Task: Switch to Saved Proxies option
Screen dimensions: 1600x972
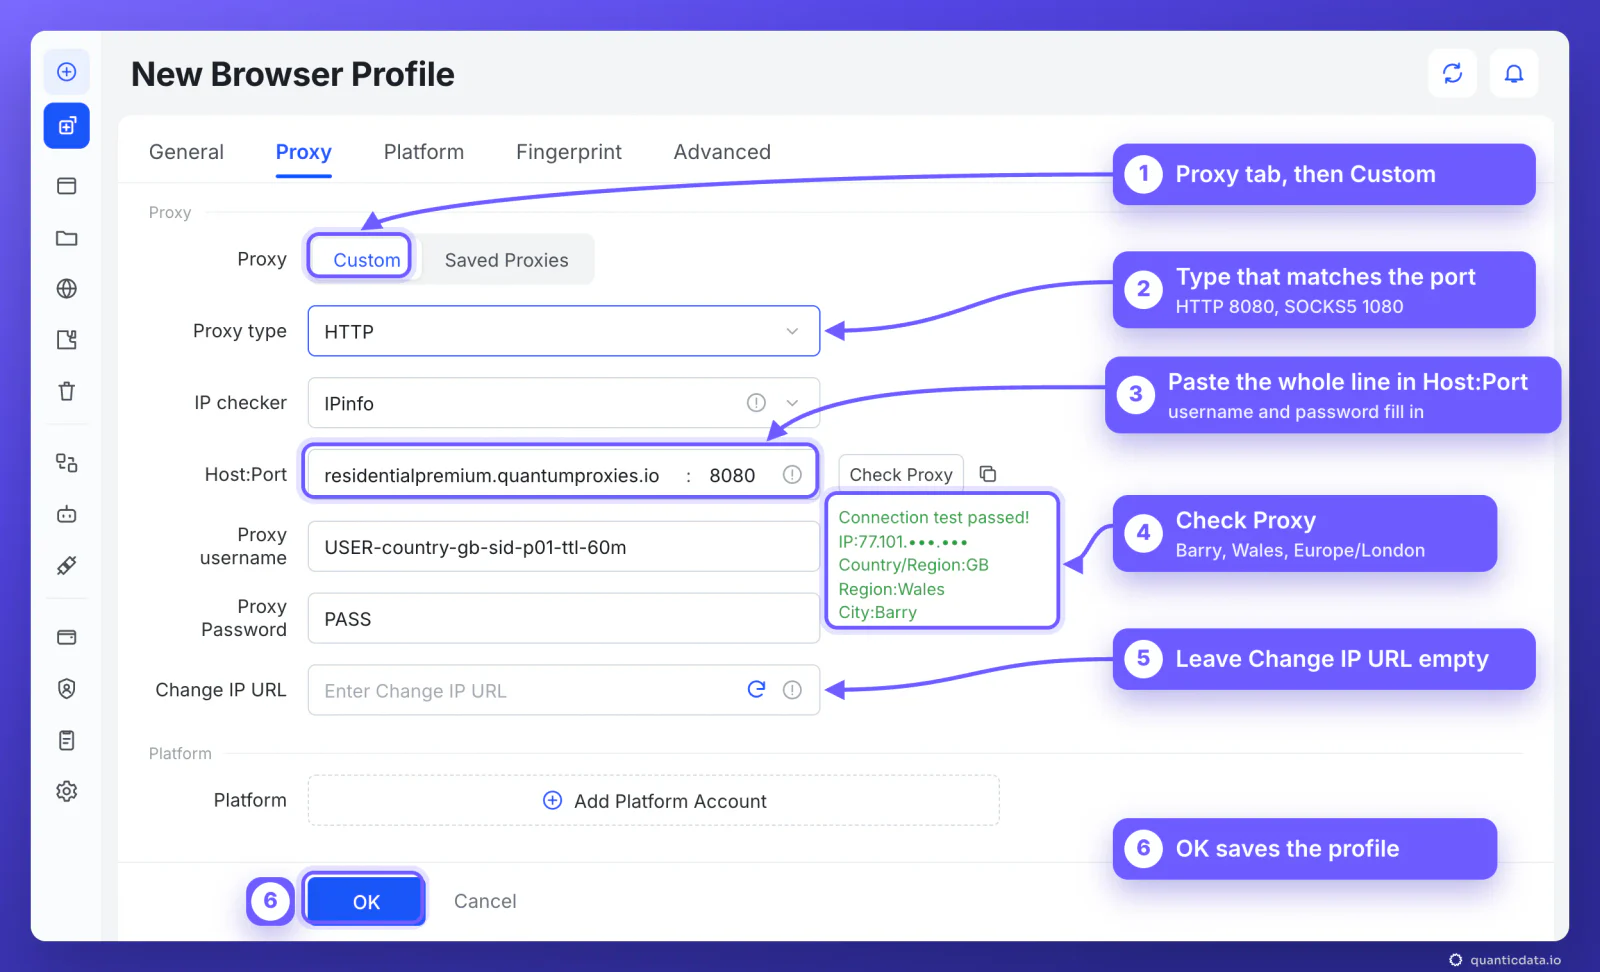Action: click(x=507, y=260)
